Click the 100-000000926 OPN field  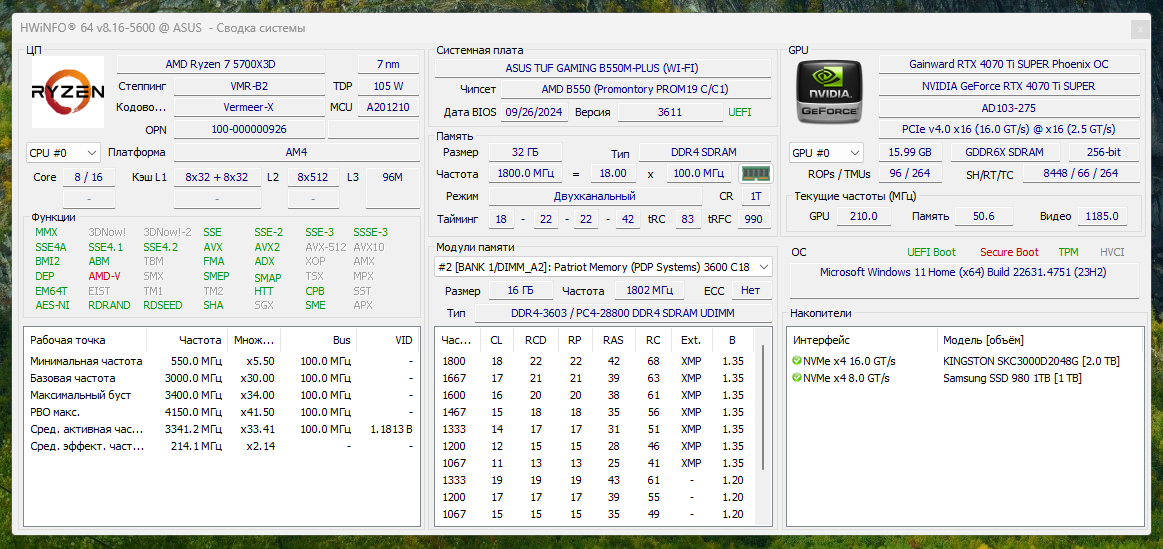pos(248,130)
